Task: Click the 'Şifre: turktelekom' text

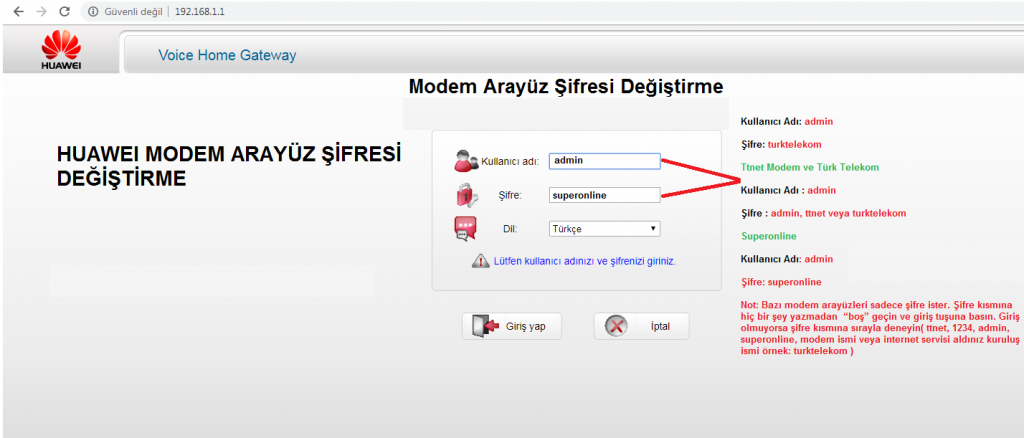Action: coord(781,144)
